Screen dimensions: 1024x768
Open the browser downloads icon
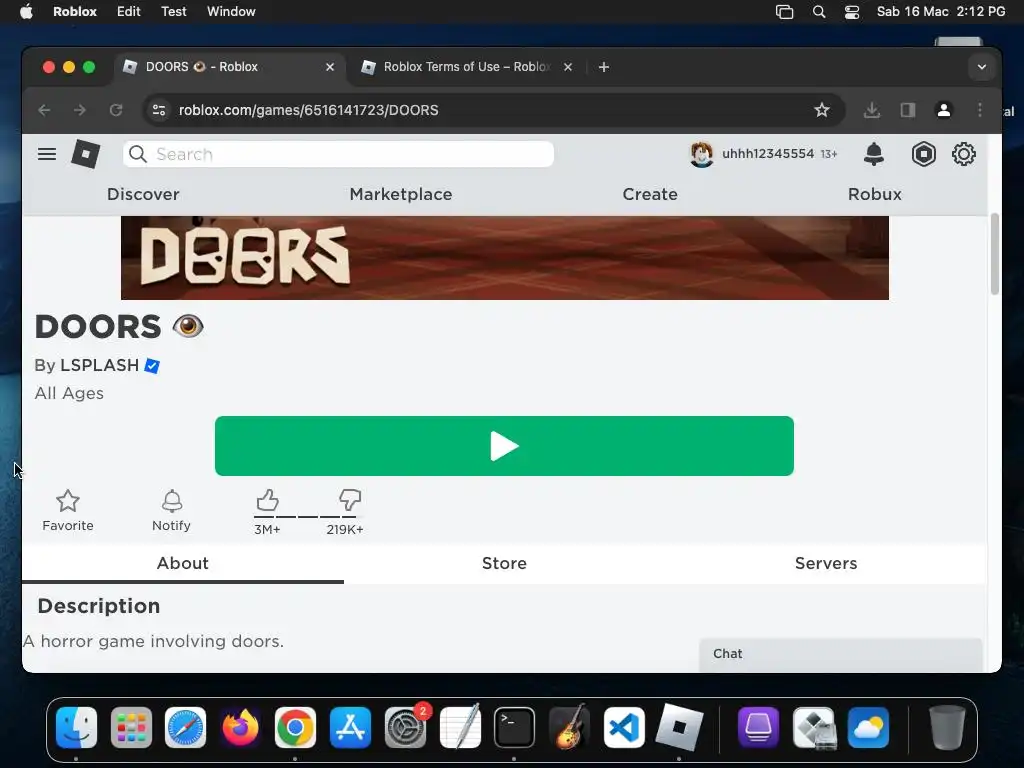[x=872, y=110]
